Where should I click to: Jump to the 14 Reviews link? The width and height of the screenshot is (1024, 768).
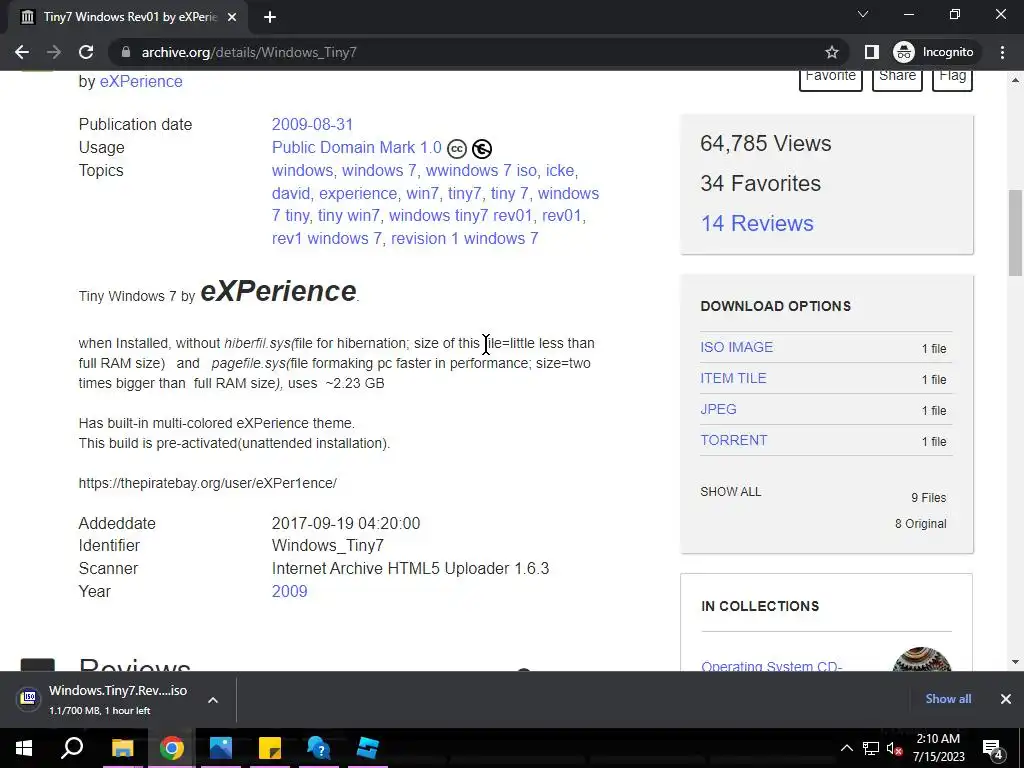pyautogui.click(x=757, y=223)
